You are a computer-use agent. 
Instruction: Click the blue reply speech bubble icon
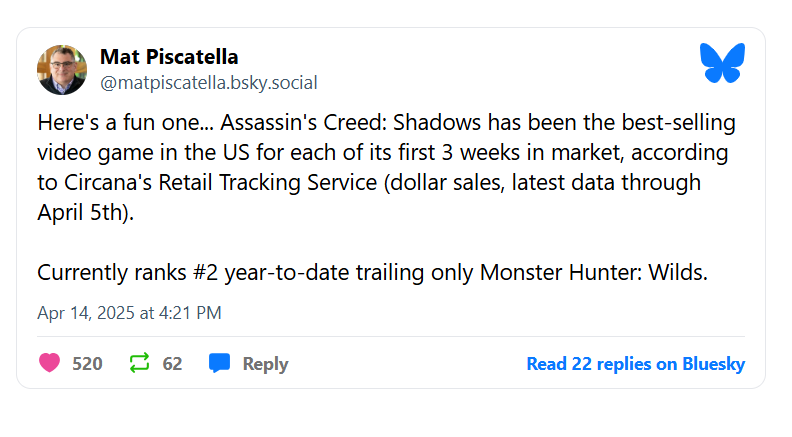219,363
